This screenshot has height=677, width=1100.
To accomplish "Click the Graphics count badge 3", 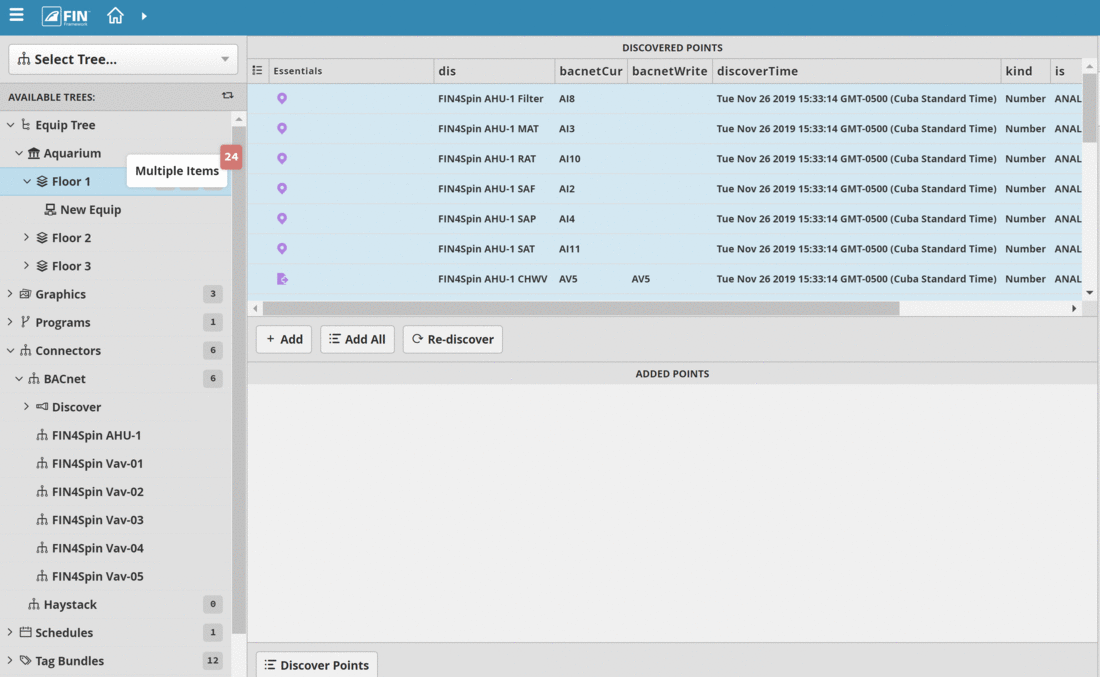I will click(213, 294).
